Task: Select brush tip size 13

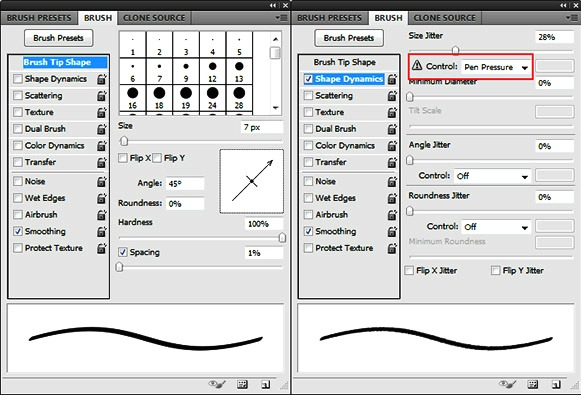Action: (239, 72)
